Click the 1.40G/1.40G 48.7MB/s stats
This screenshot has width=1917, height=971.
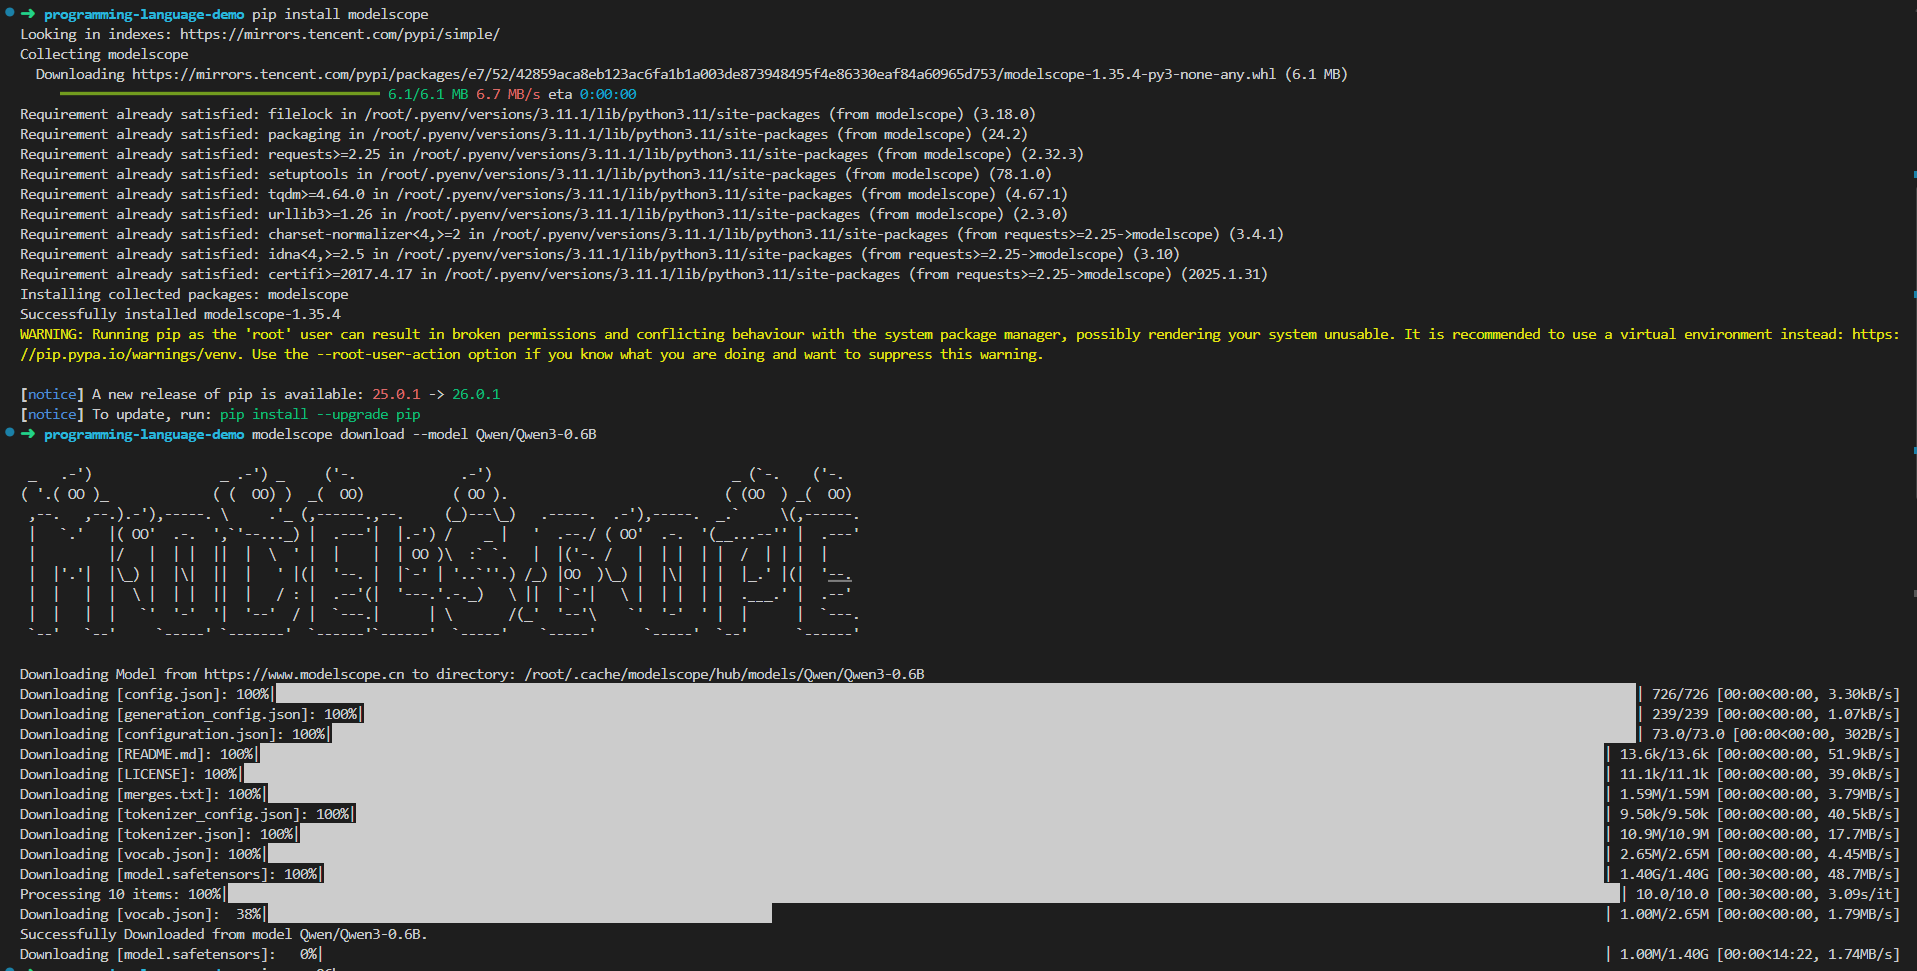coord(1760,874)
